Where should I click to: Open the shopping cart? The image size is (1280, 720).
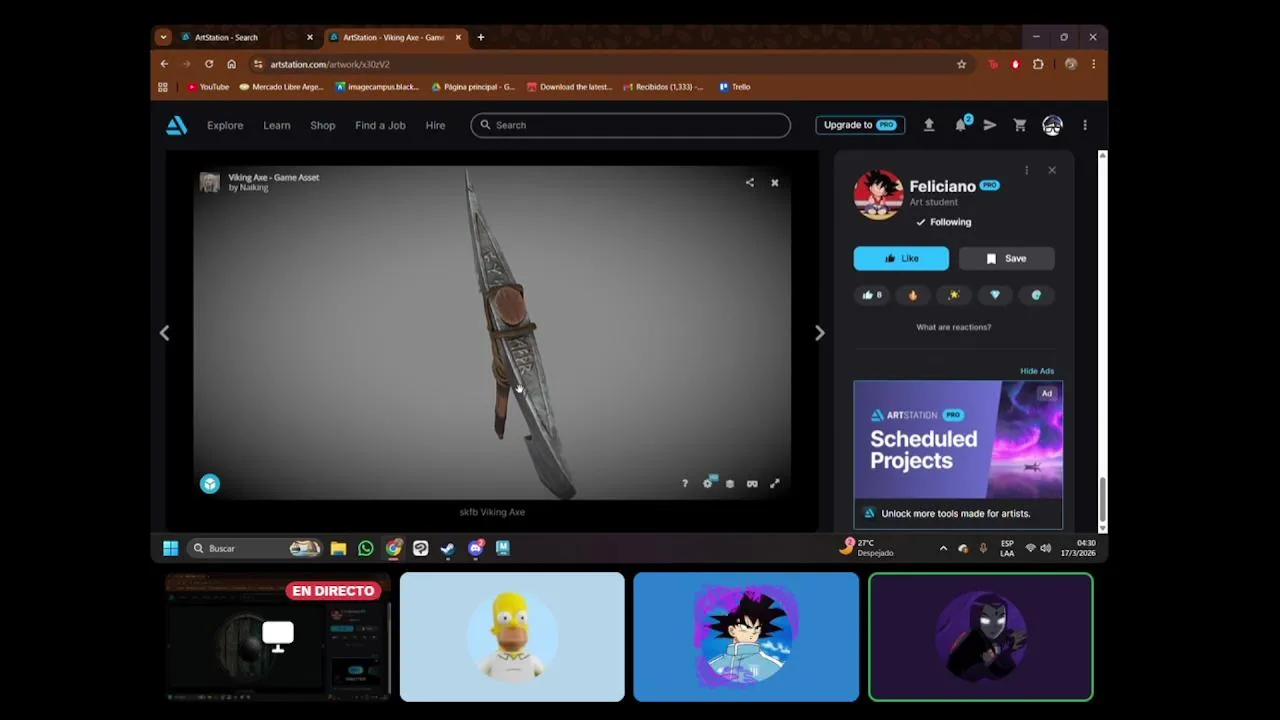[x=1020, y=125]
